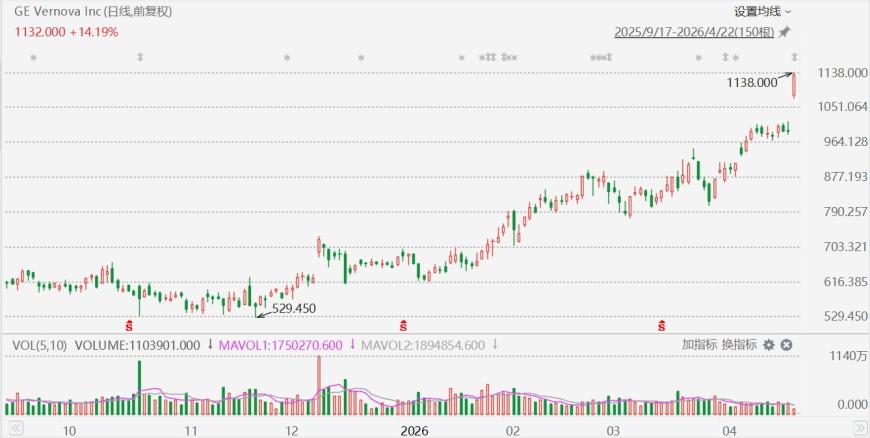Viewport: 870px width, 438px height.
Task: Click the down arrow after MAVOL2 value
Action: 495,345
